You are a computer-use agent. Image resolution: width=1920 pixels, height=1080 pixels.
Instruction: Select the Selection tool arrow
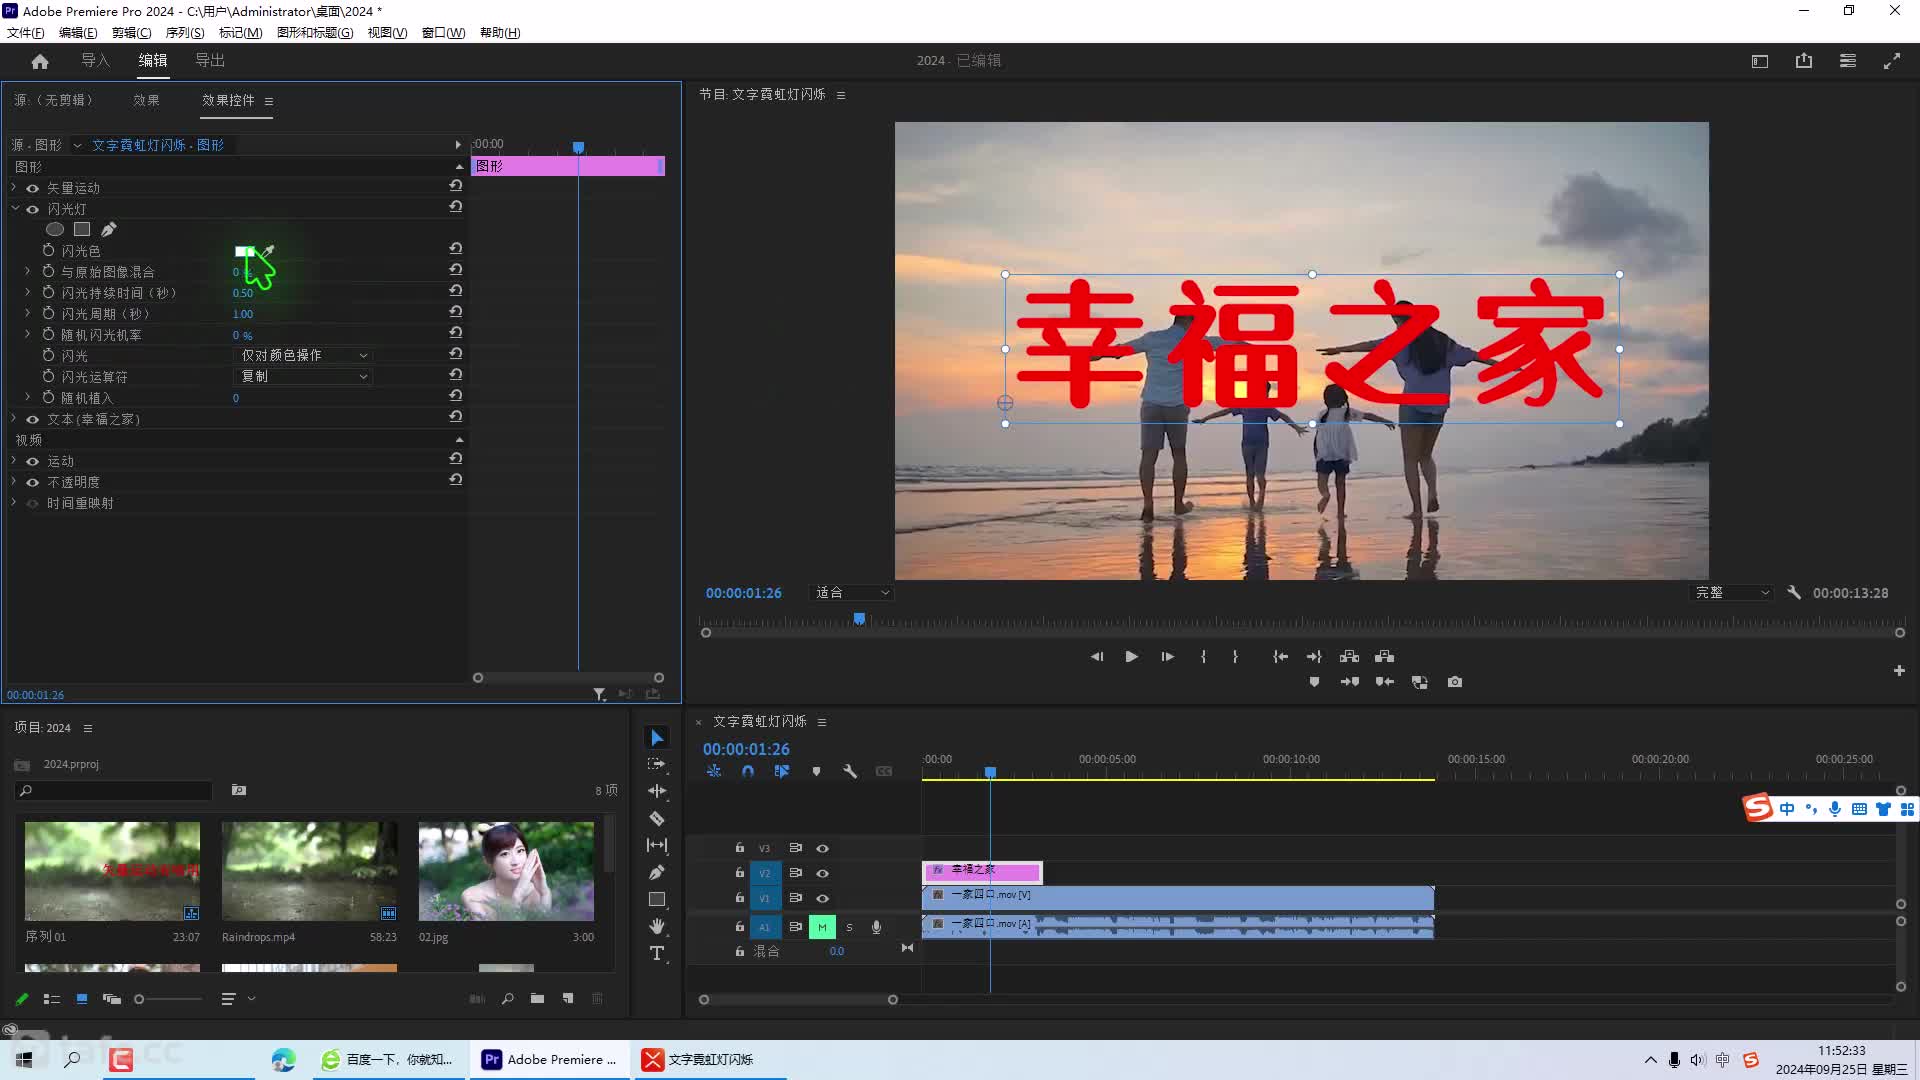tap(657, 738)
